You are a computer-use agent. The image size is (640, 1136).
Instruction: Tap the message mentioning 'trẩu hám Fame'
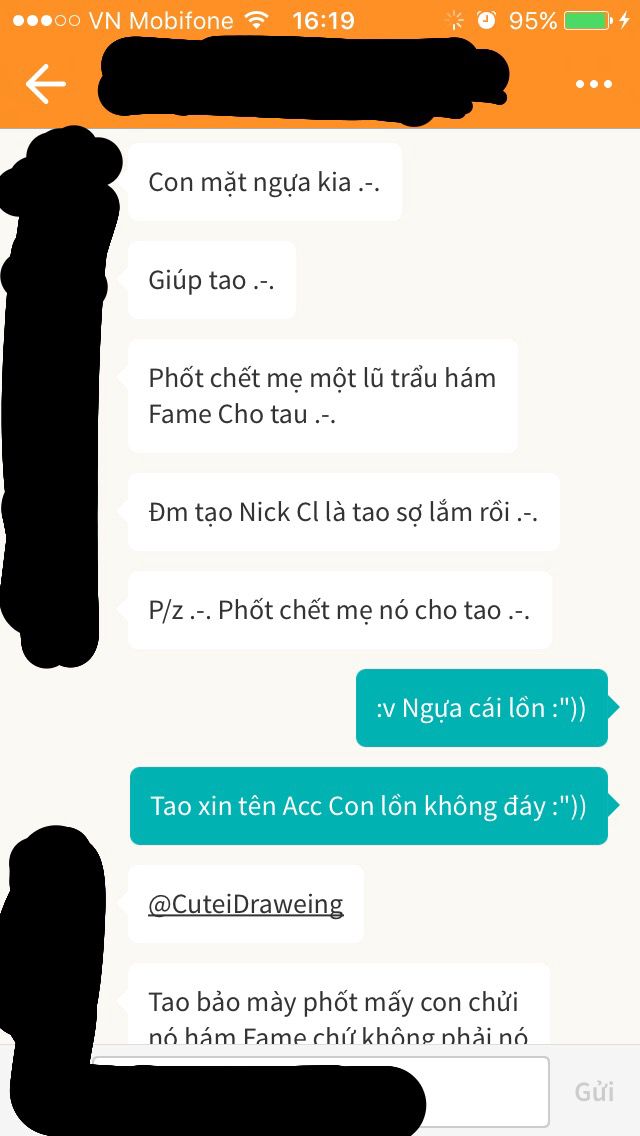coord(323,396)
